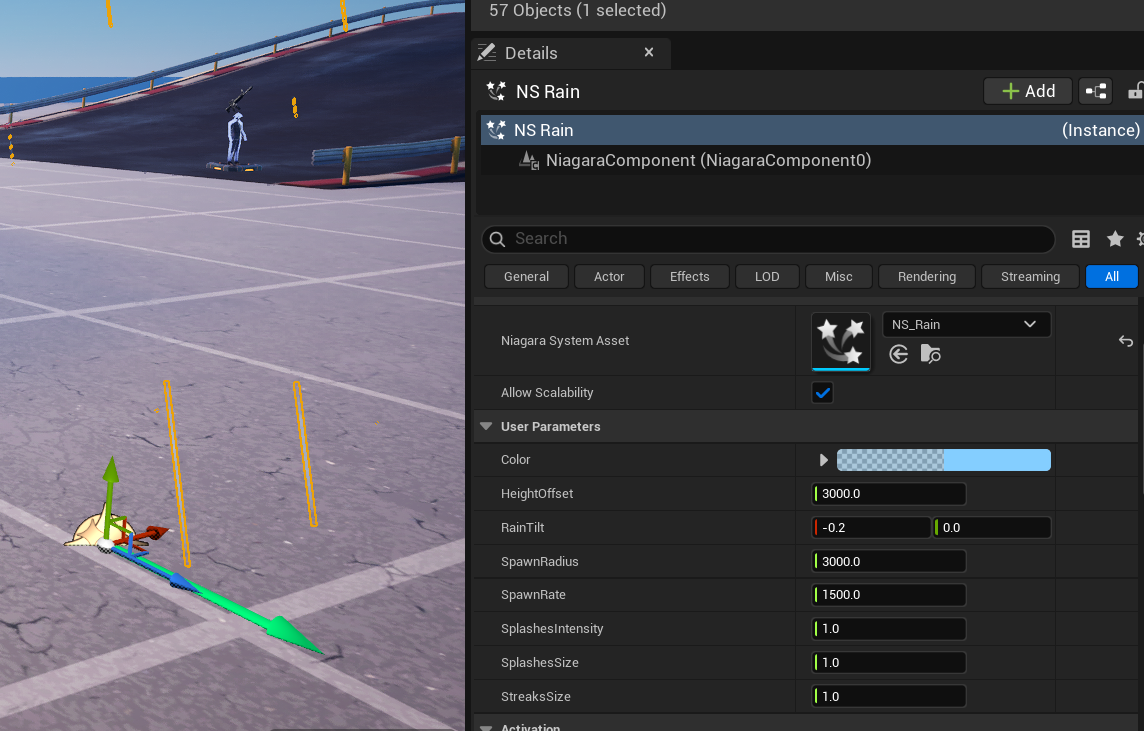Collapse the User Parameters section
Image resolution: width=1144 pixels, height=731 pixels.
point(486,426)
